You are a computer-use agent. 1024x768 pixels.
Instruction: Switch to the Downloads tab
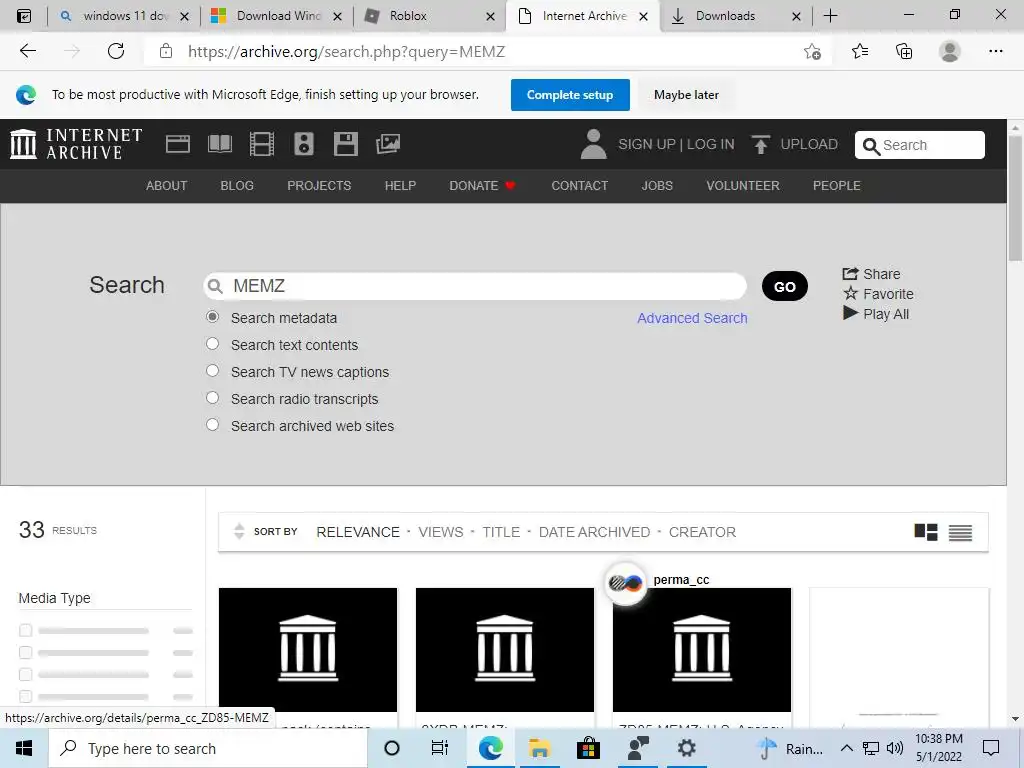(736, 16)
